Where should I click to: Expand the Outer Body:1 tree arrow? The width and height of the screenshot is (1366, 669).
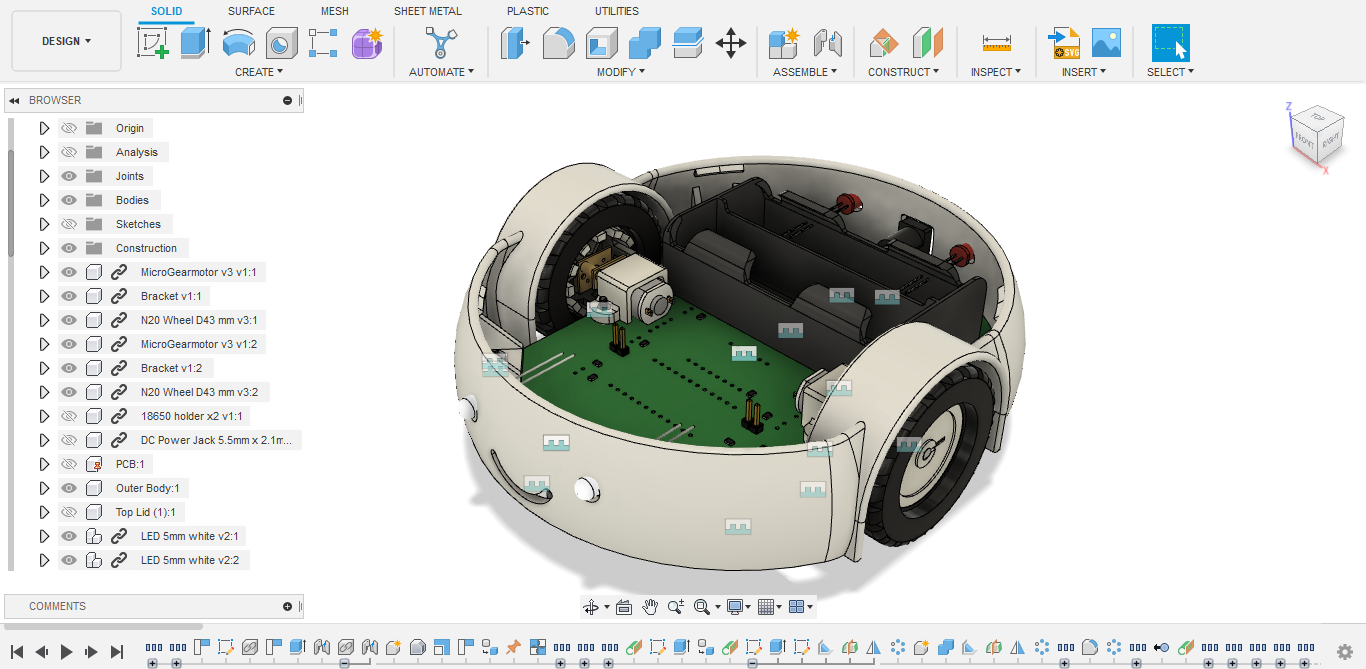(44, 487)
